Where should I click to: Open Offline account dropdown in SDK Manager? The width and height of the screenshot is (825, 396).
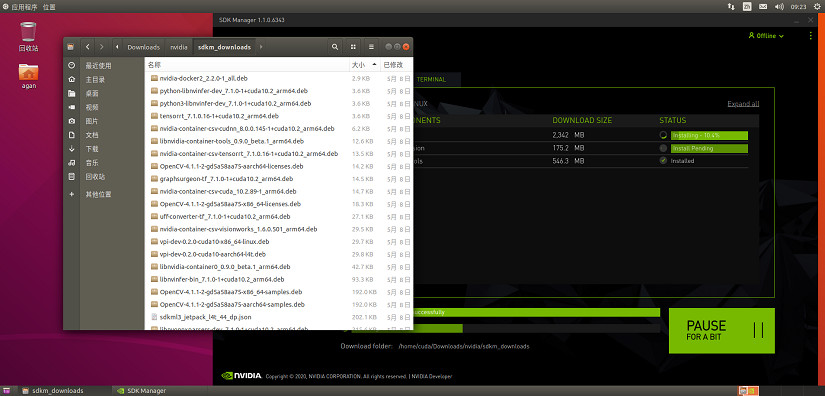pyautogui.click(x=766, y=36)
